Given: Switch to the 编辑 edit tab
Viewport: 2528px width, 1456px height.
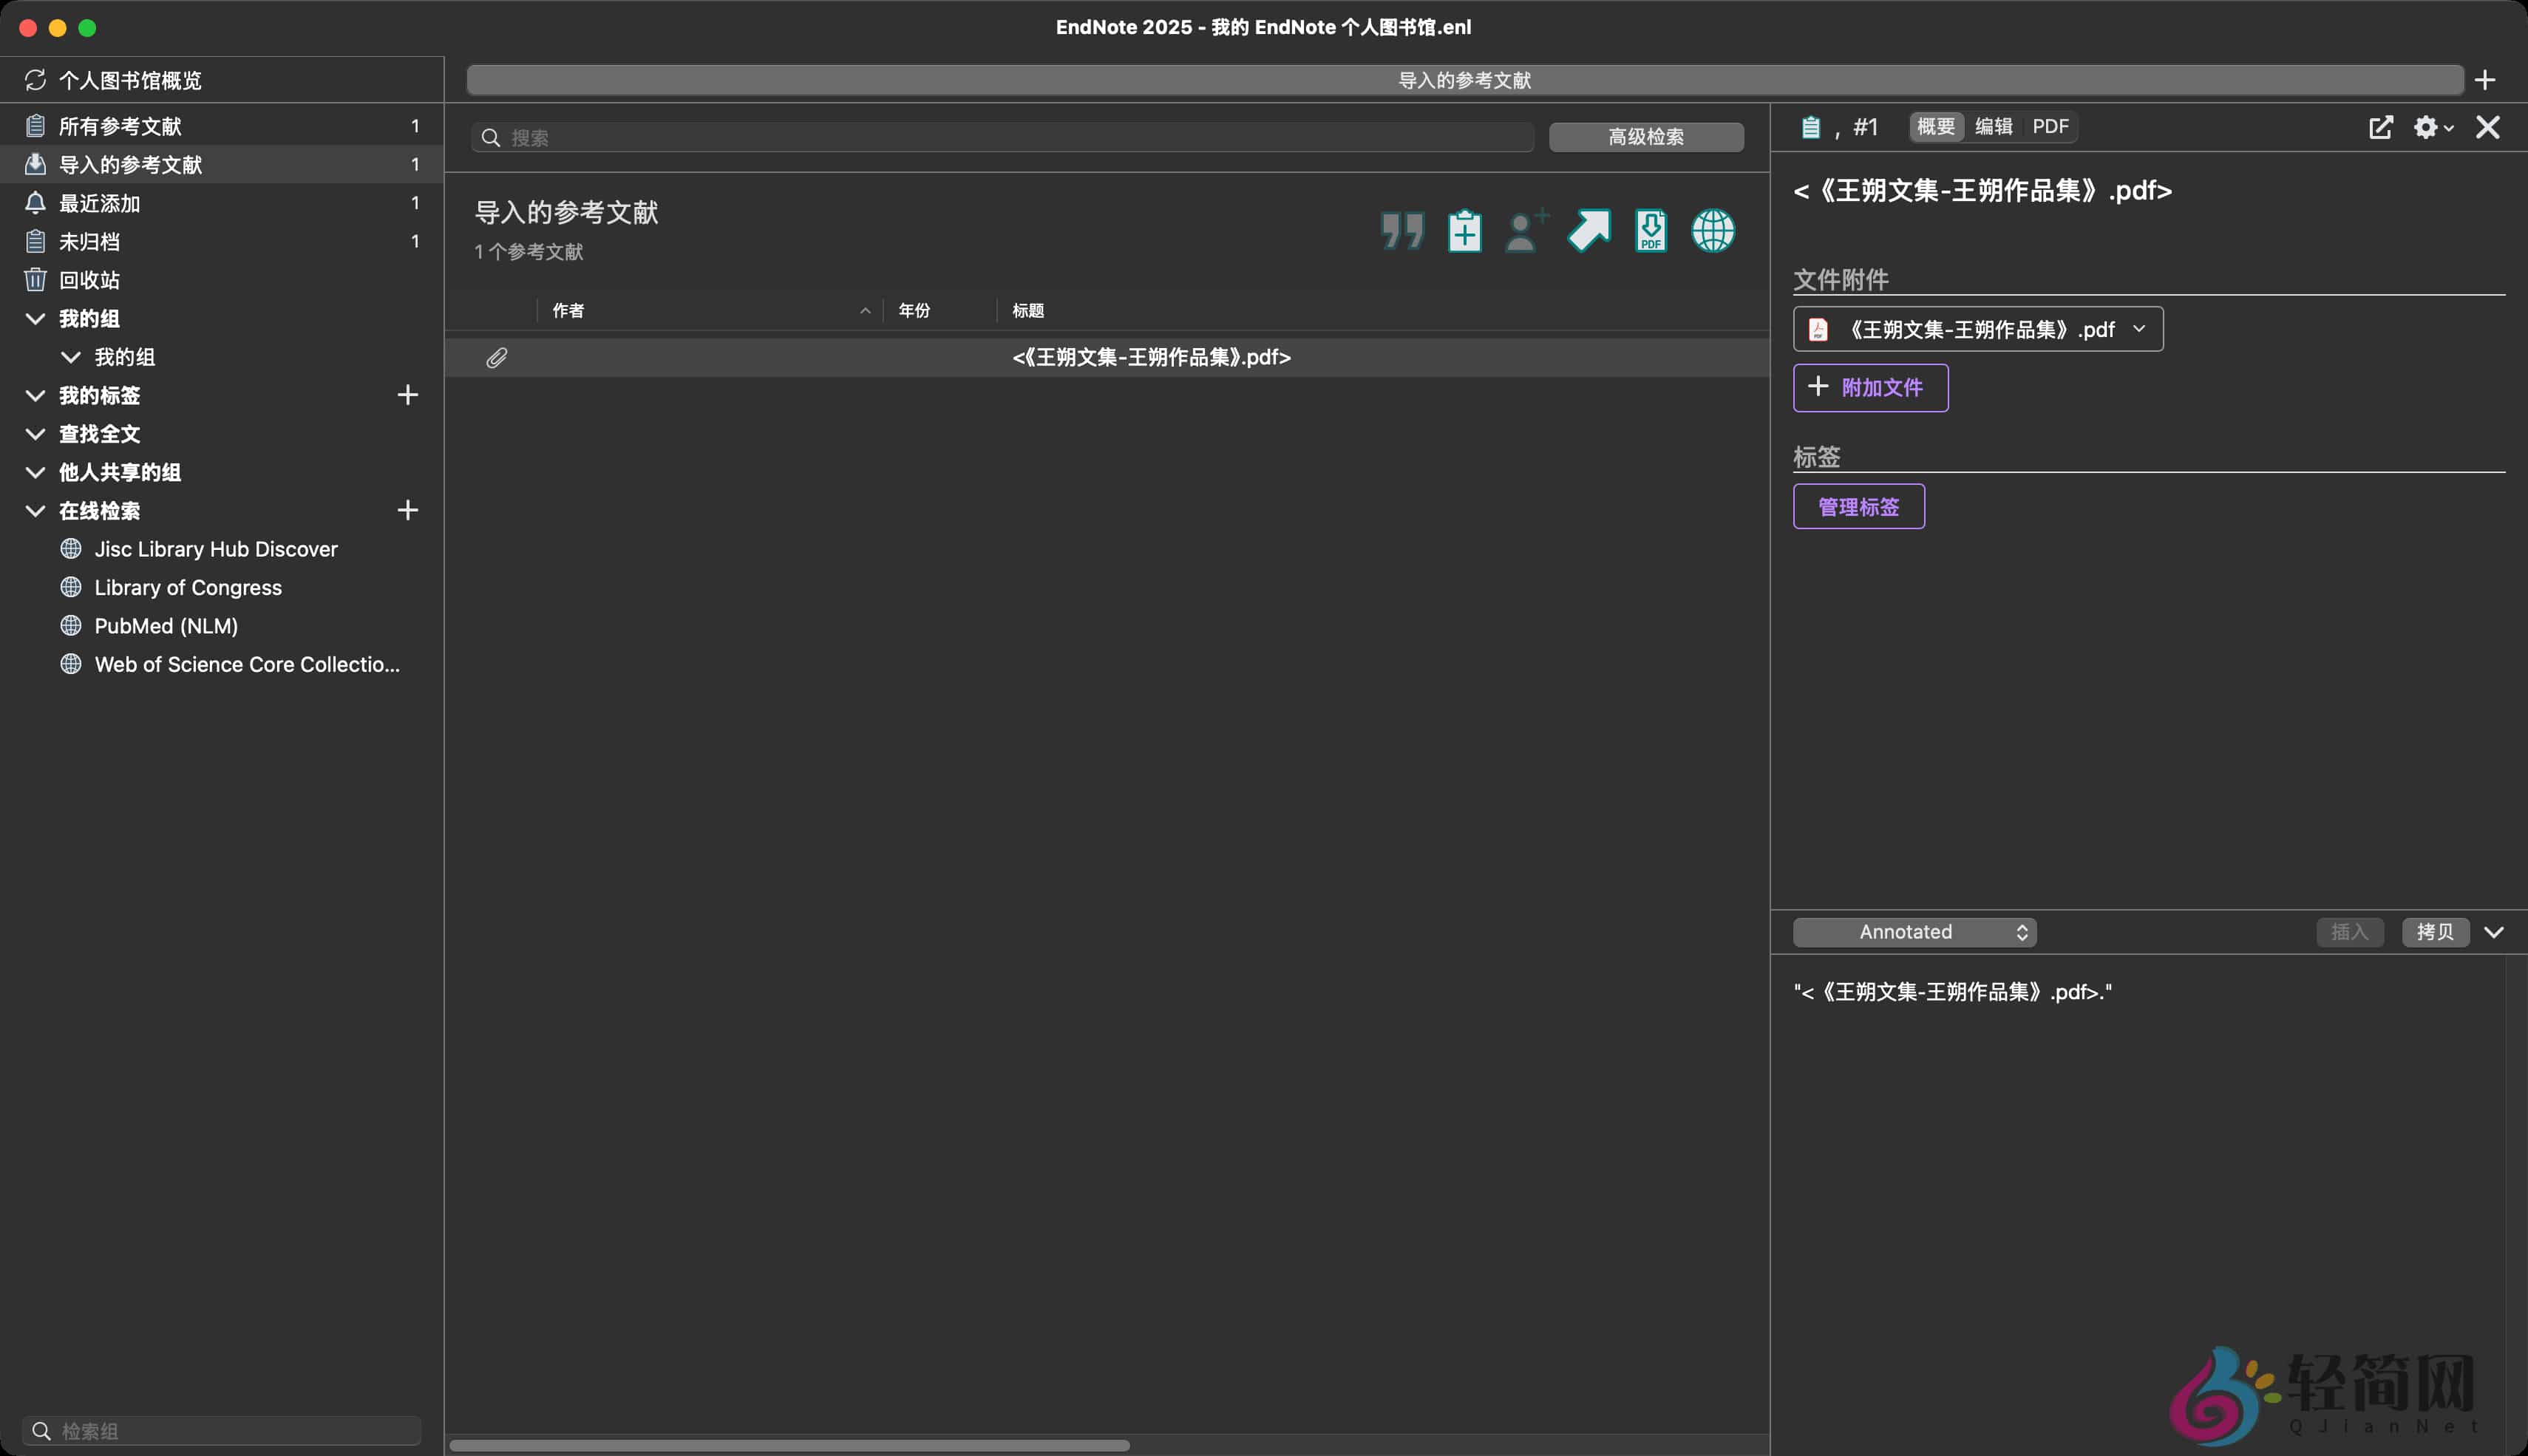Looking at the screenshot, I should tap(1994, 126).
